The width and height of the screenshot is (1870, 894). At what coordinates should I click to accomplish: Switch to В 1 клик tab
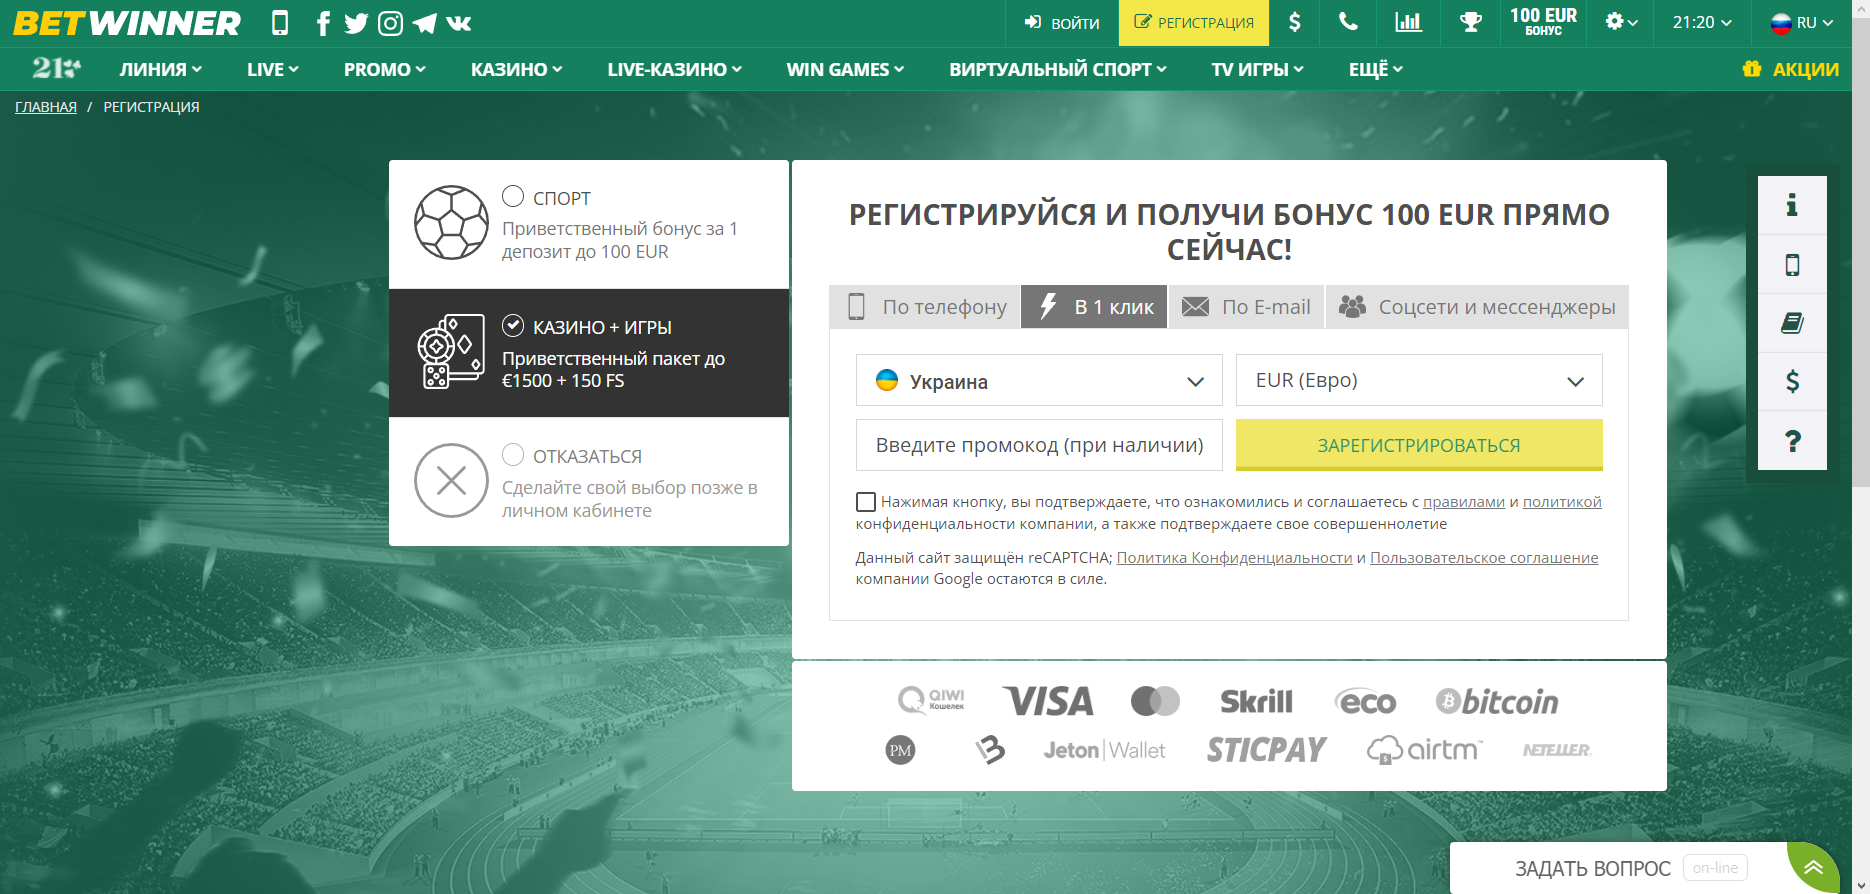tap(1094, 307)
